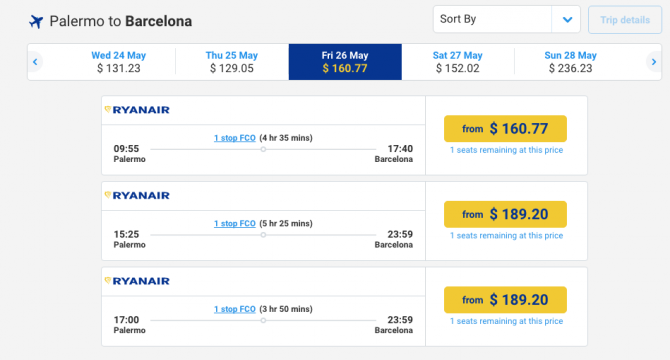Open 1 stop FCO link on 17:00 flight
670x360 pixels.
tap(235, 309)
